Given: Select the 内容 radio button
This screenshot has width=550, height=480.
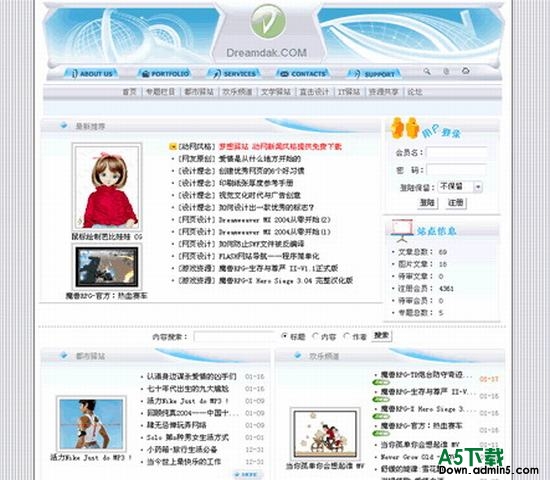Looking at the screenshot, I should click(x=315, y=336).
